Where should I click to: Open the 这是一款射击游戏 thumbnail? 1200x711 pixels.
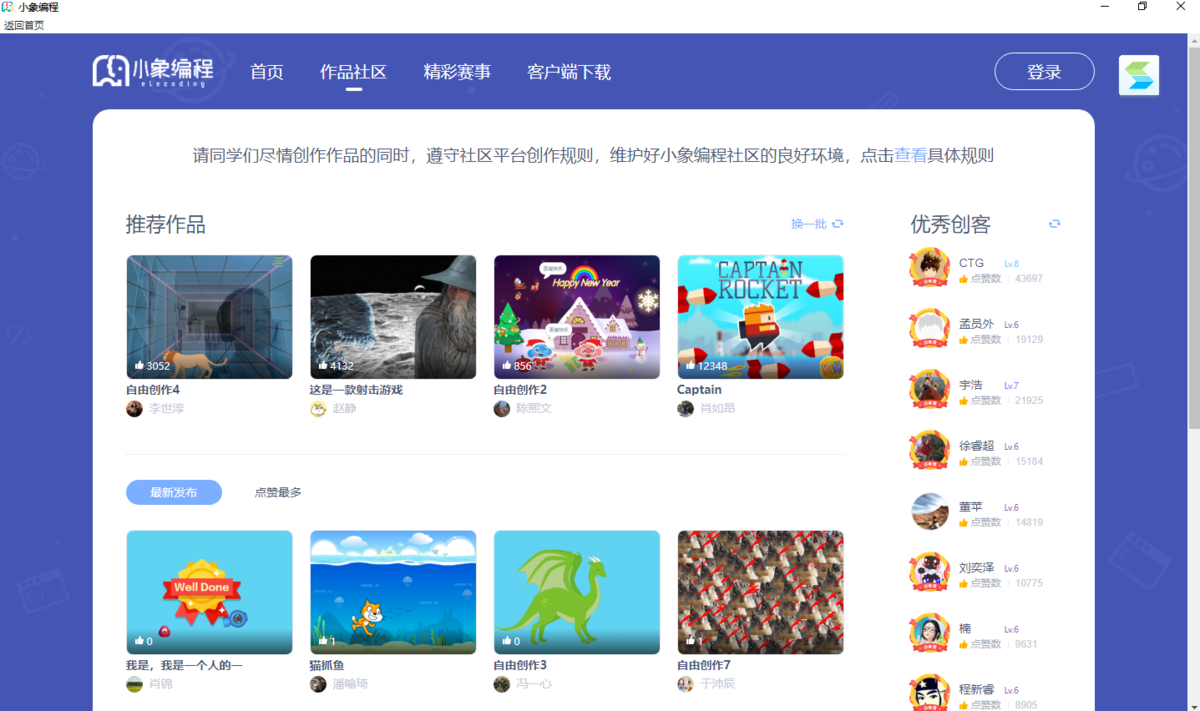point(393,317)
